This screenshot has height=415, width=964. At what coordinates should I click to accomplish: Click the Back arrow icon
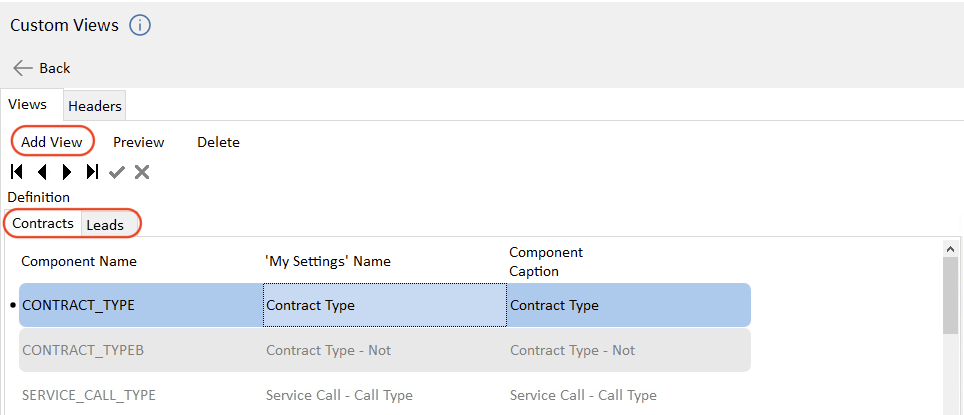pos(23,68)
